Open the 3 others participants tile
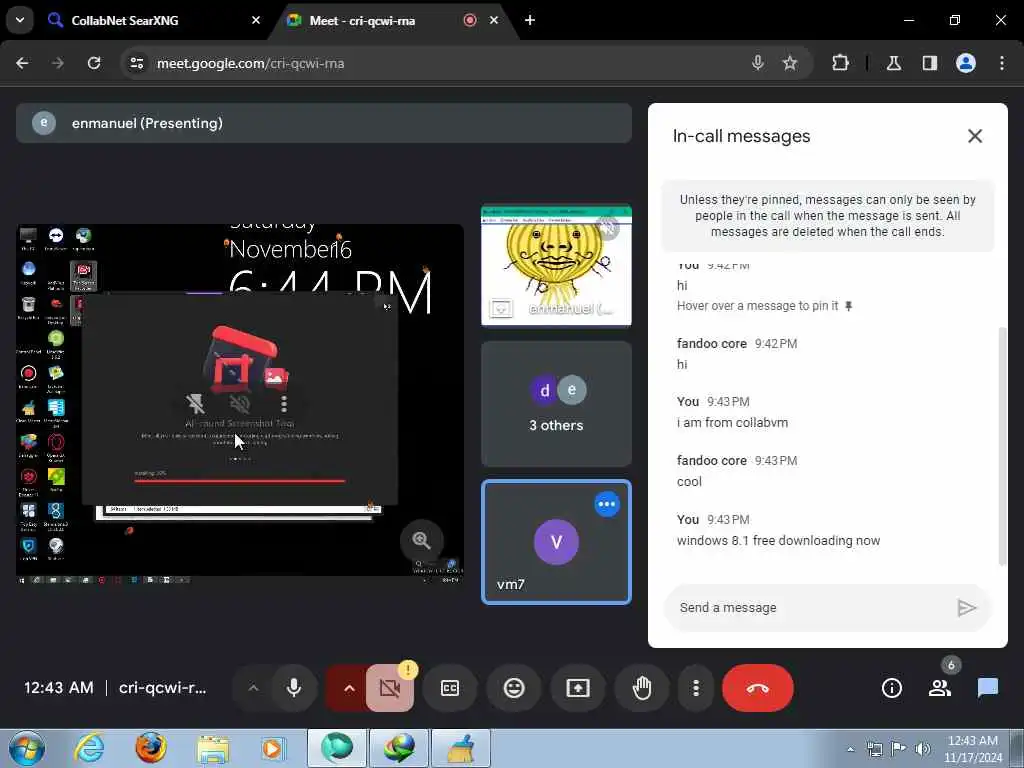 point(556,404)
